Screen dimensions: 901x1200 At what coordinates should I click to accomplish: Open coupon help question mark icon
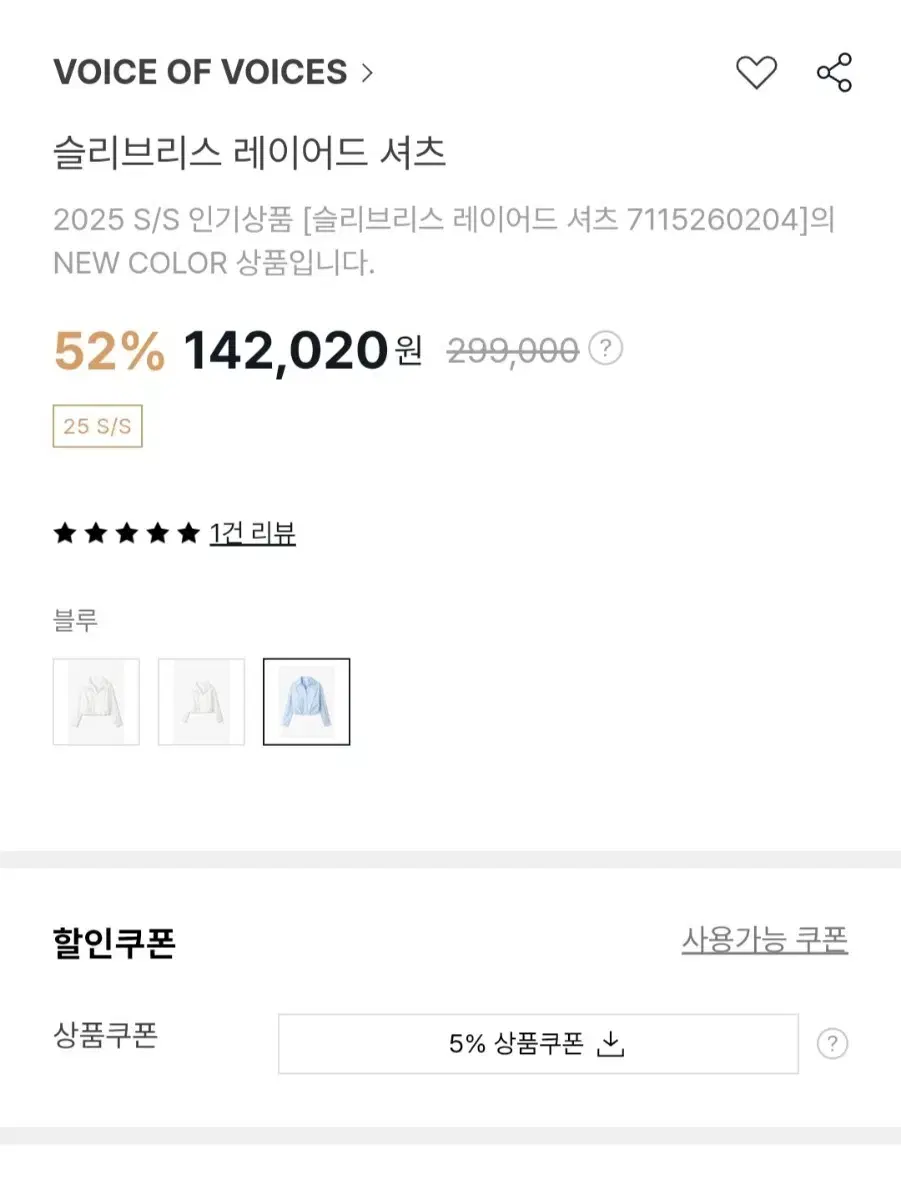(832, 1044)
